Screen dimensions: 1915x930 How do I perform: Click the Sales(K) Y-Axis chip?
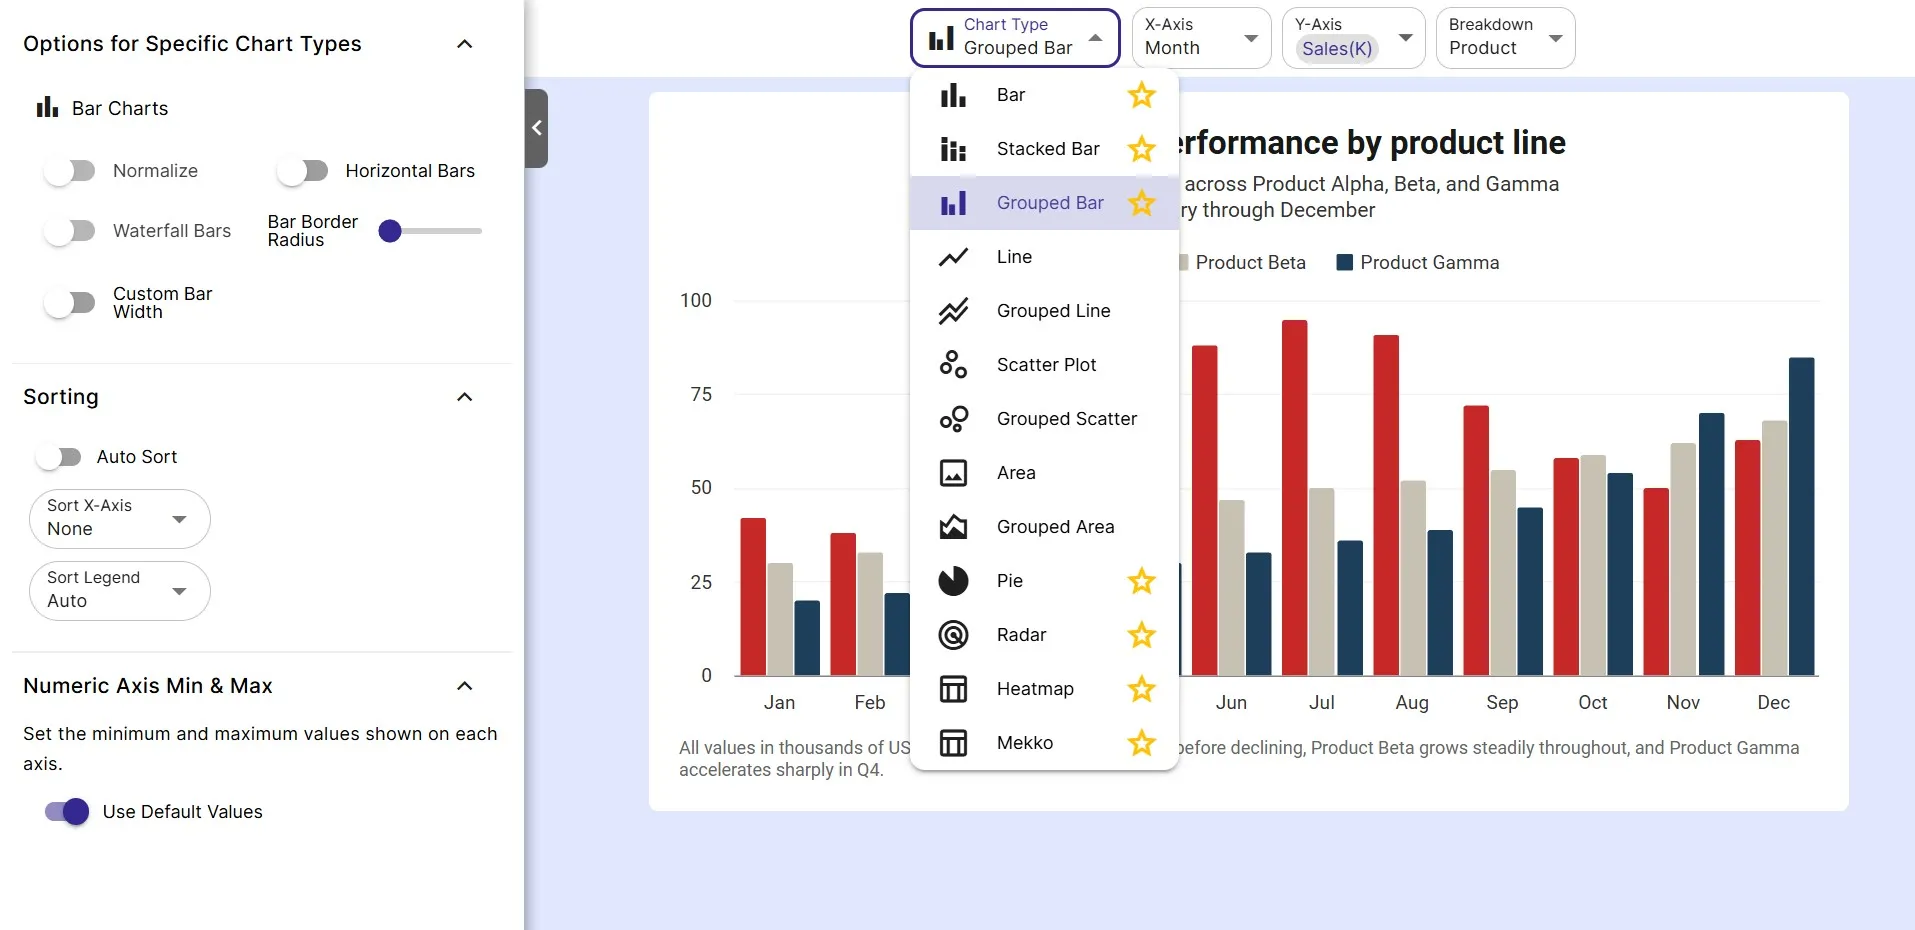tap(1337, 49)
